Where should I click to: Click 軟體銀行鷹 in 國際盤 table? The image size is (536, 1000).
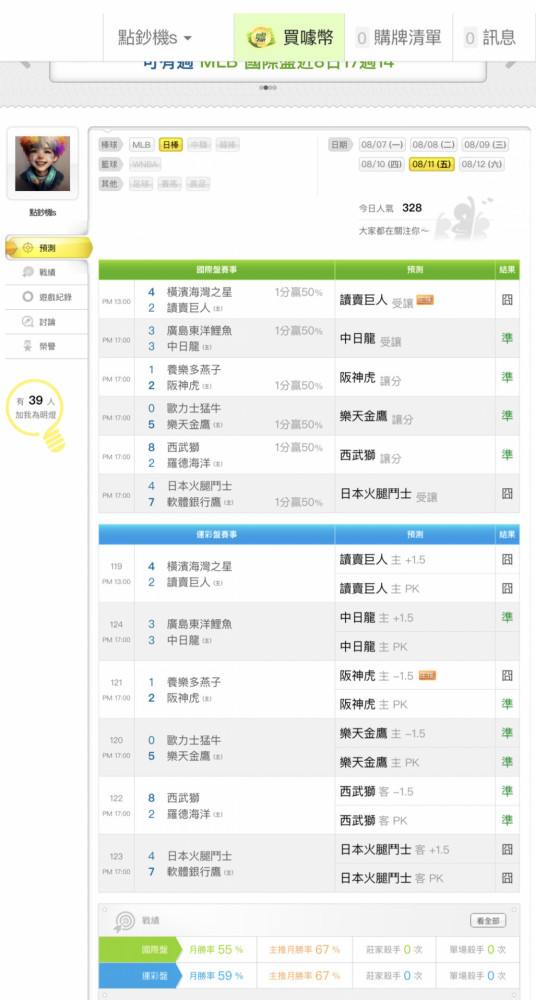pos(194,503)
